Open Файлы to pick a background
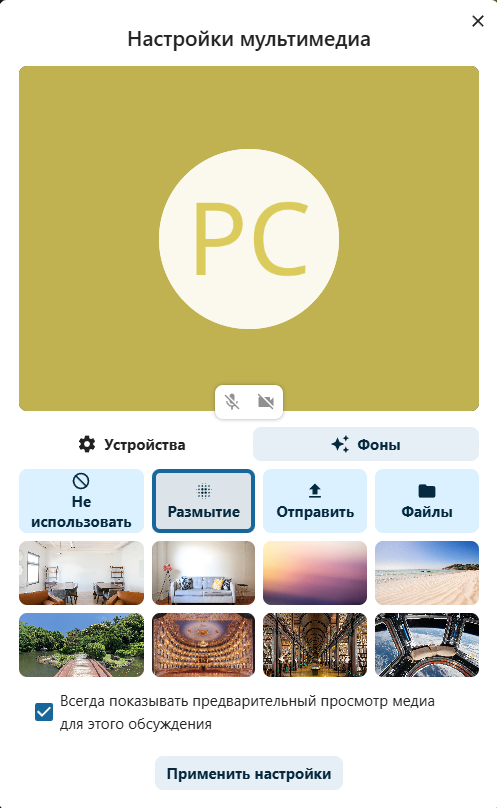The height and width of the screenshot is (808, 497). pyautogui.click(x=427, y=501)
